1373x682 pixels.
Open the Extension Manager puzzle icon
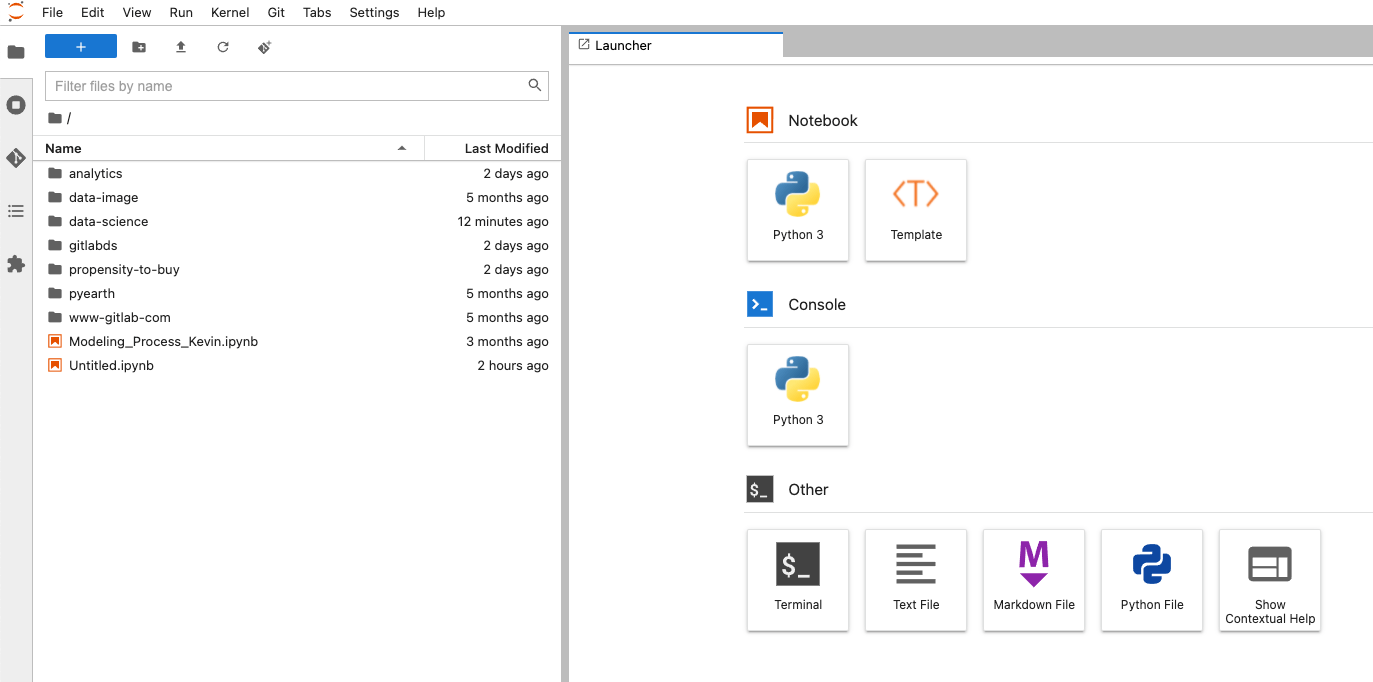click(16, 264)
